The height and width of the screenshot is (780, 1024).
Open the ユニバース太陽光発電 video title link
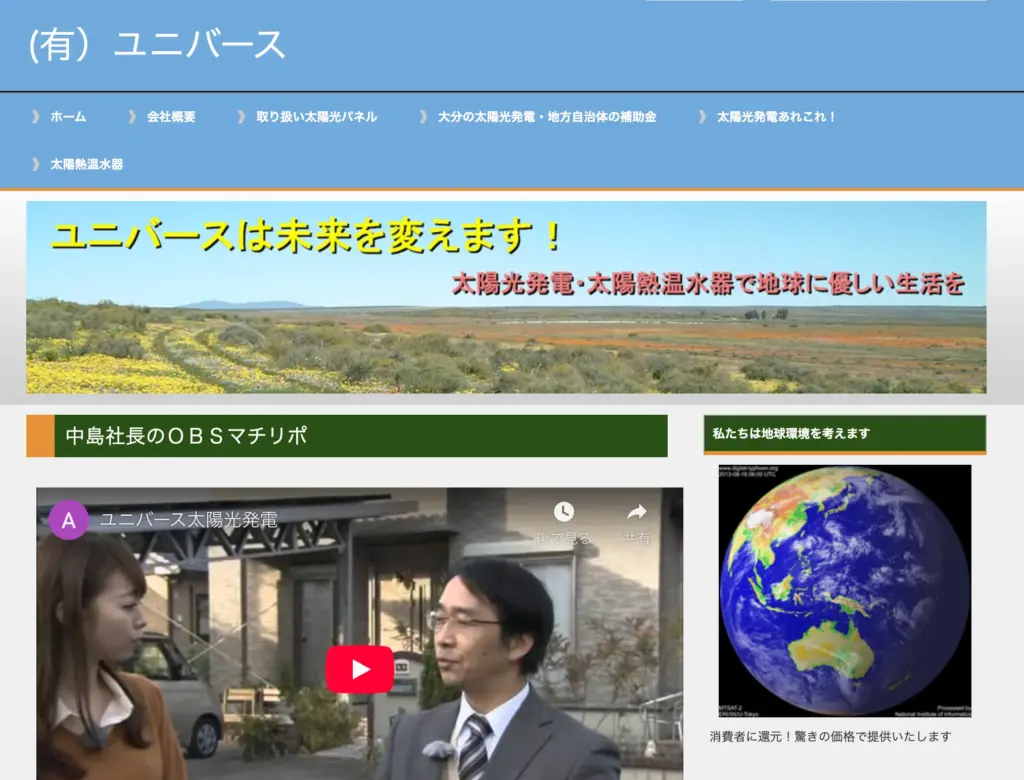[x=188, y=520]
